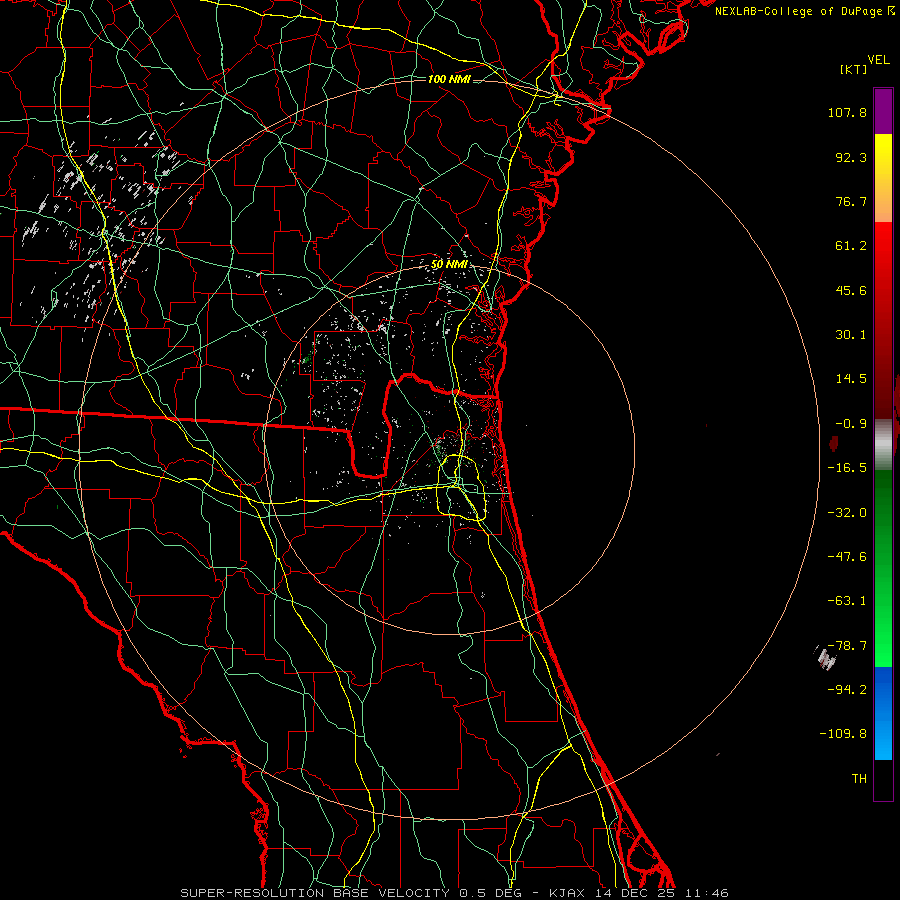Click the VEL legend heading
This screenshot has height=900, width=900.
[878, 60]
